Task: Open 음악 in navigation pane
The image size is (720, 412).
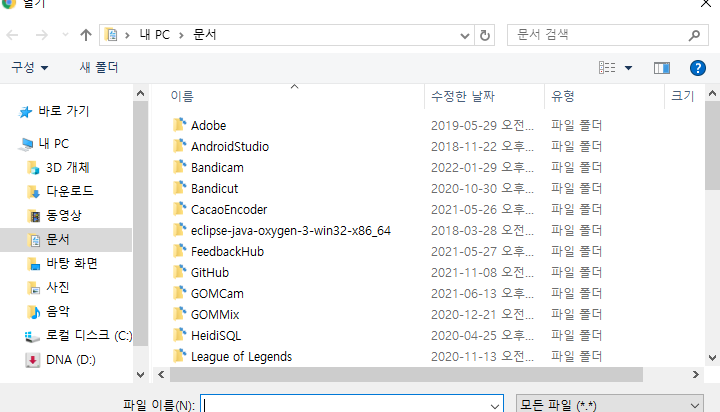Action: coord(58,311)
